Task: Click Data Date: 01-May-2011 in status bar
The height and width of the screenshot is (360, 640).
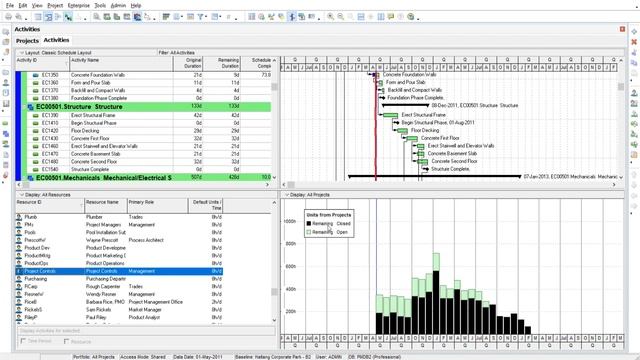Action: coord(198,357)
